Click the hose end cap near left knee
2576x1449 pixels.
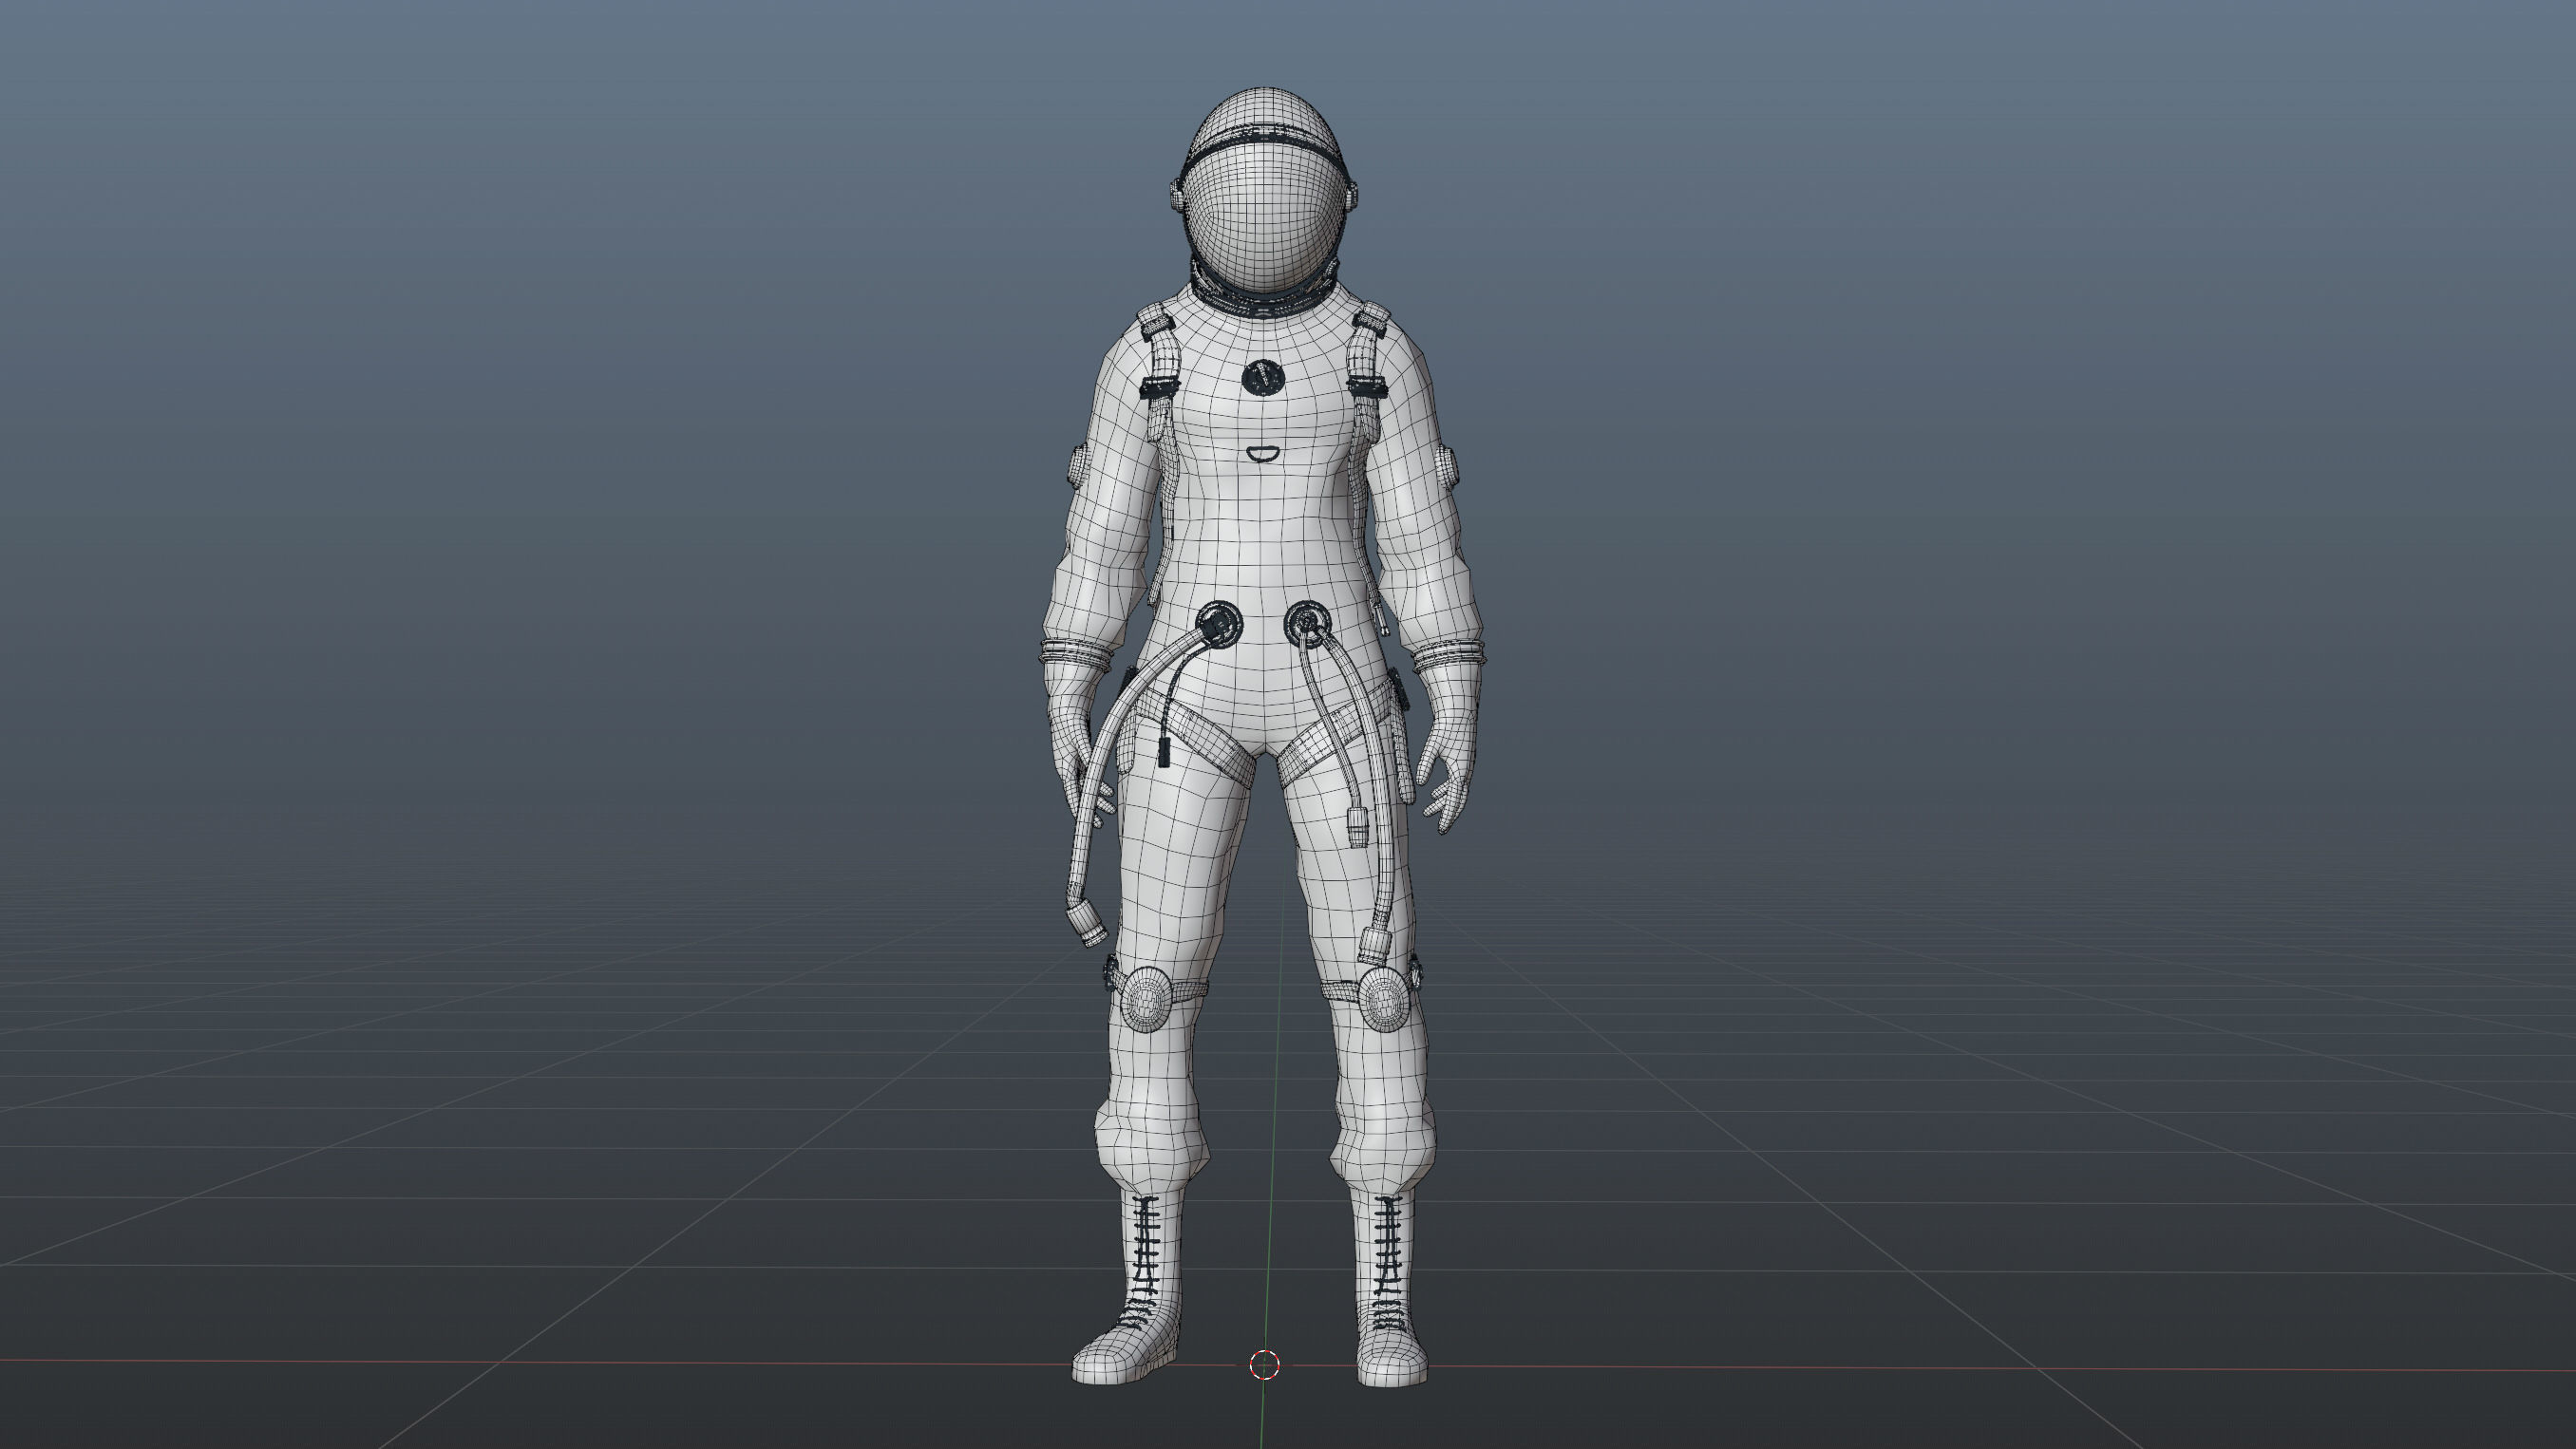tap(1089, 923)
